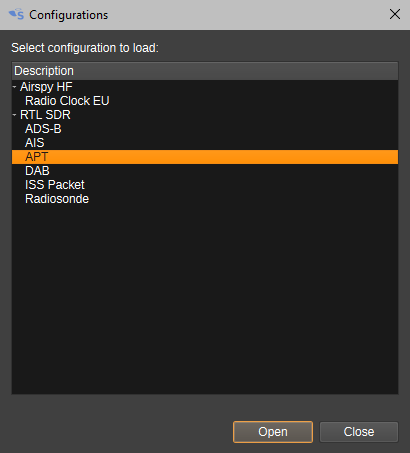Pick the AIS configuration entry
Screen dimensions: 410x453
point(35,143)
